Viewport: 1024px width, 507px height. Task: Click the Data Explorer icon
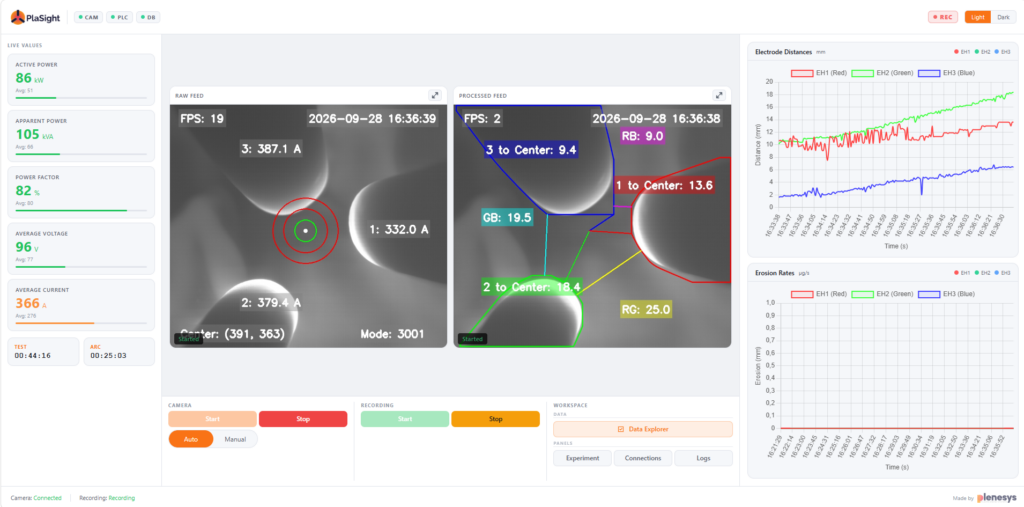click(x=620, y=429)
